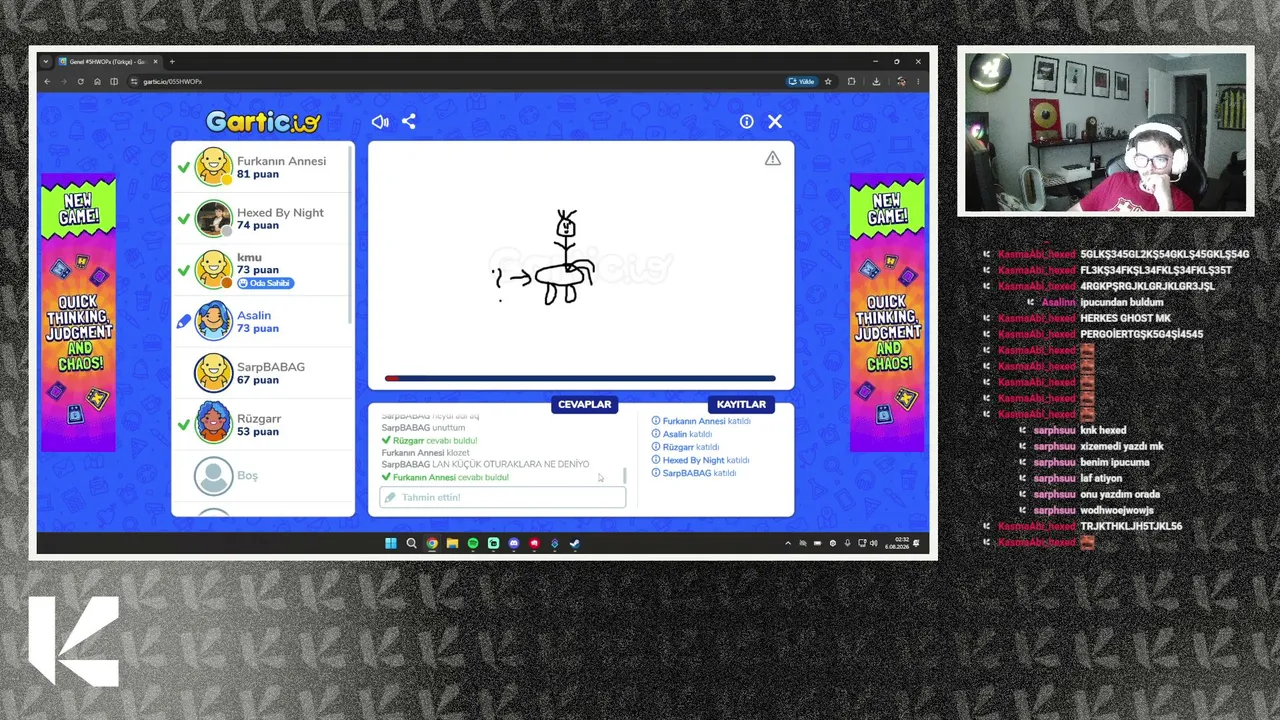The image size is (1280, 720).
Task: Switch to the CEVAPLAR tab
Action: tap(584, 404)
